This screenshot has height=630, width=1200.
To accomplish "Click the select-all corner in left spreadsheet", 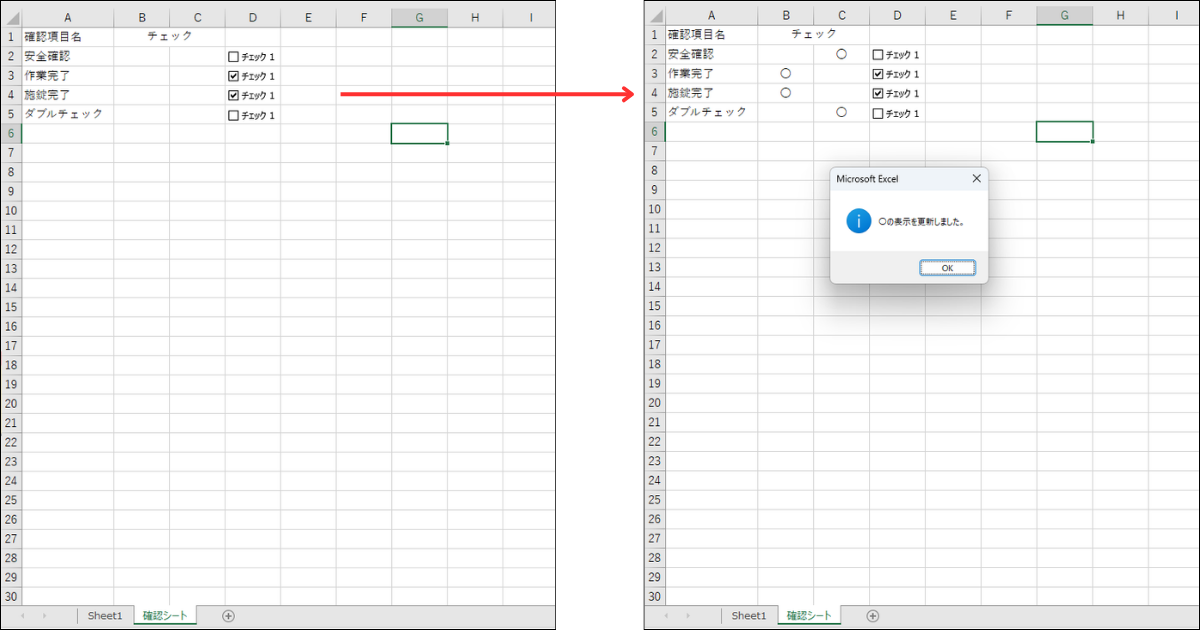I will click(x=11, y=18).
